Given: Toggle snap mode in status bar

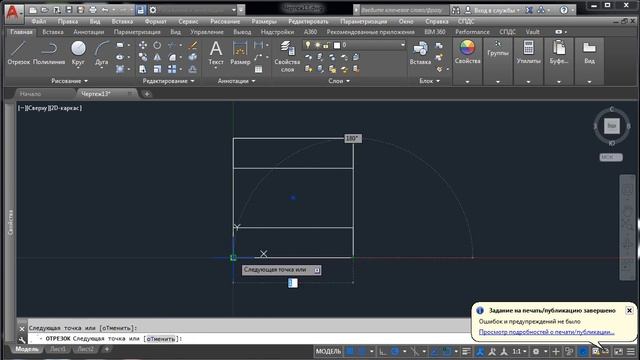Looking at the screenshot, I should tap(362, 351).
